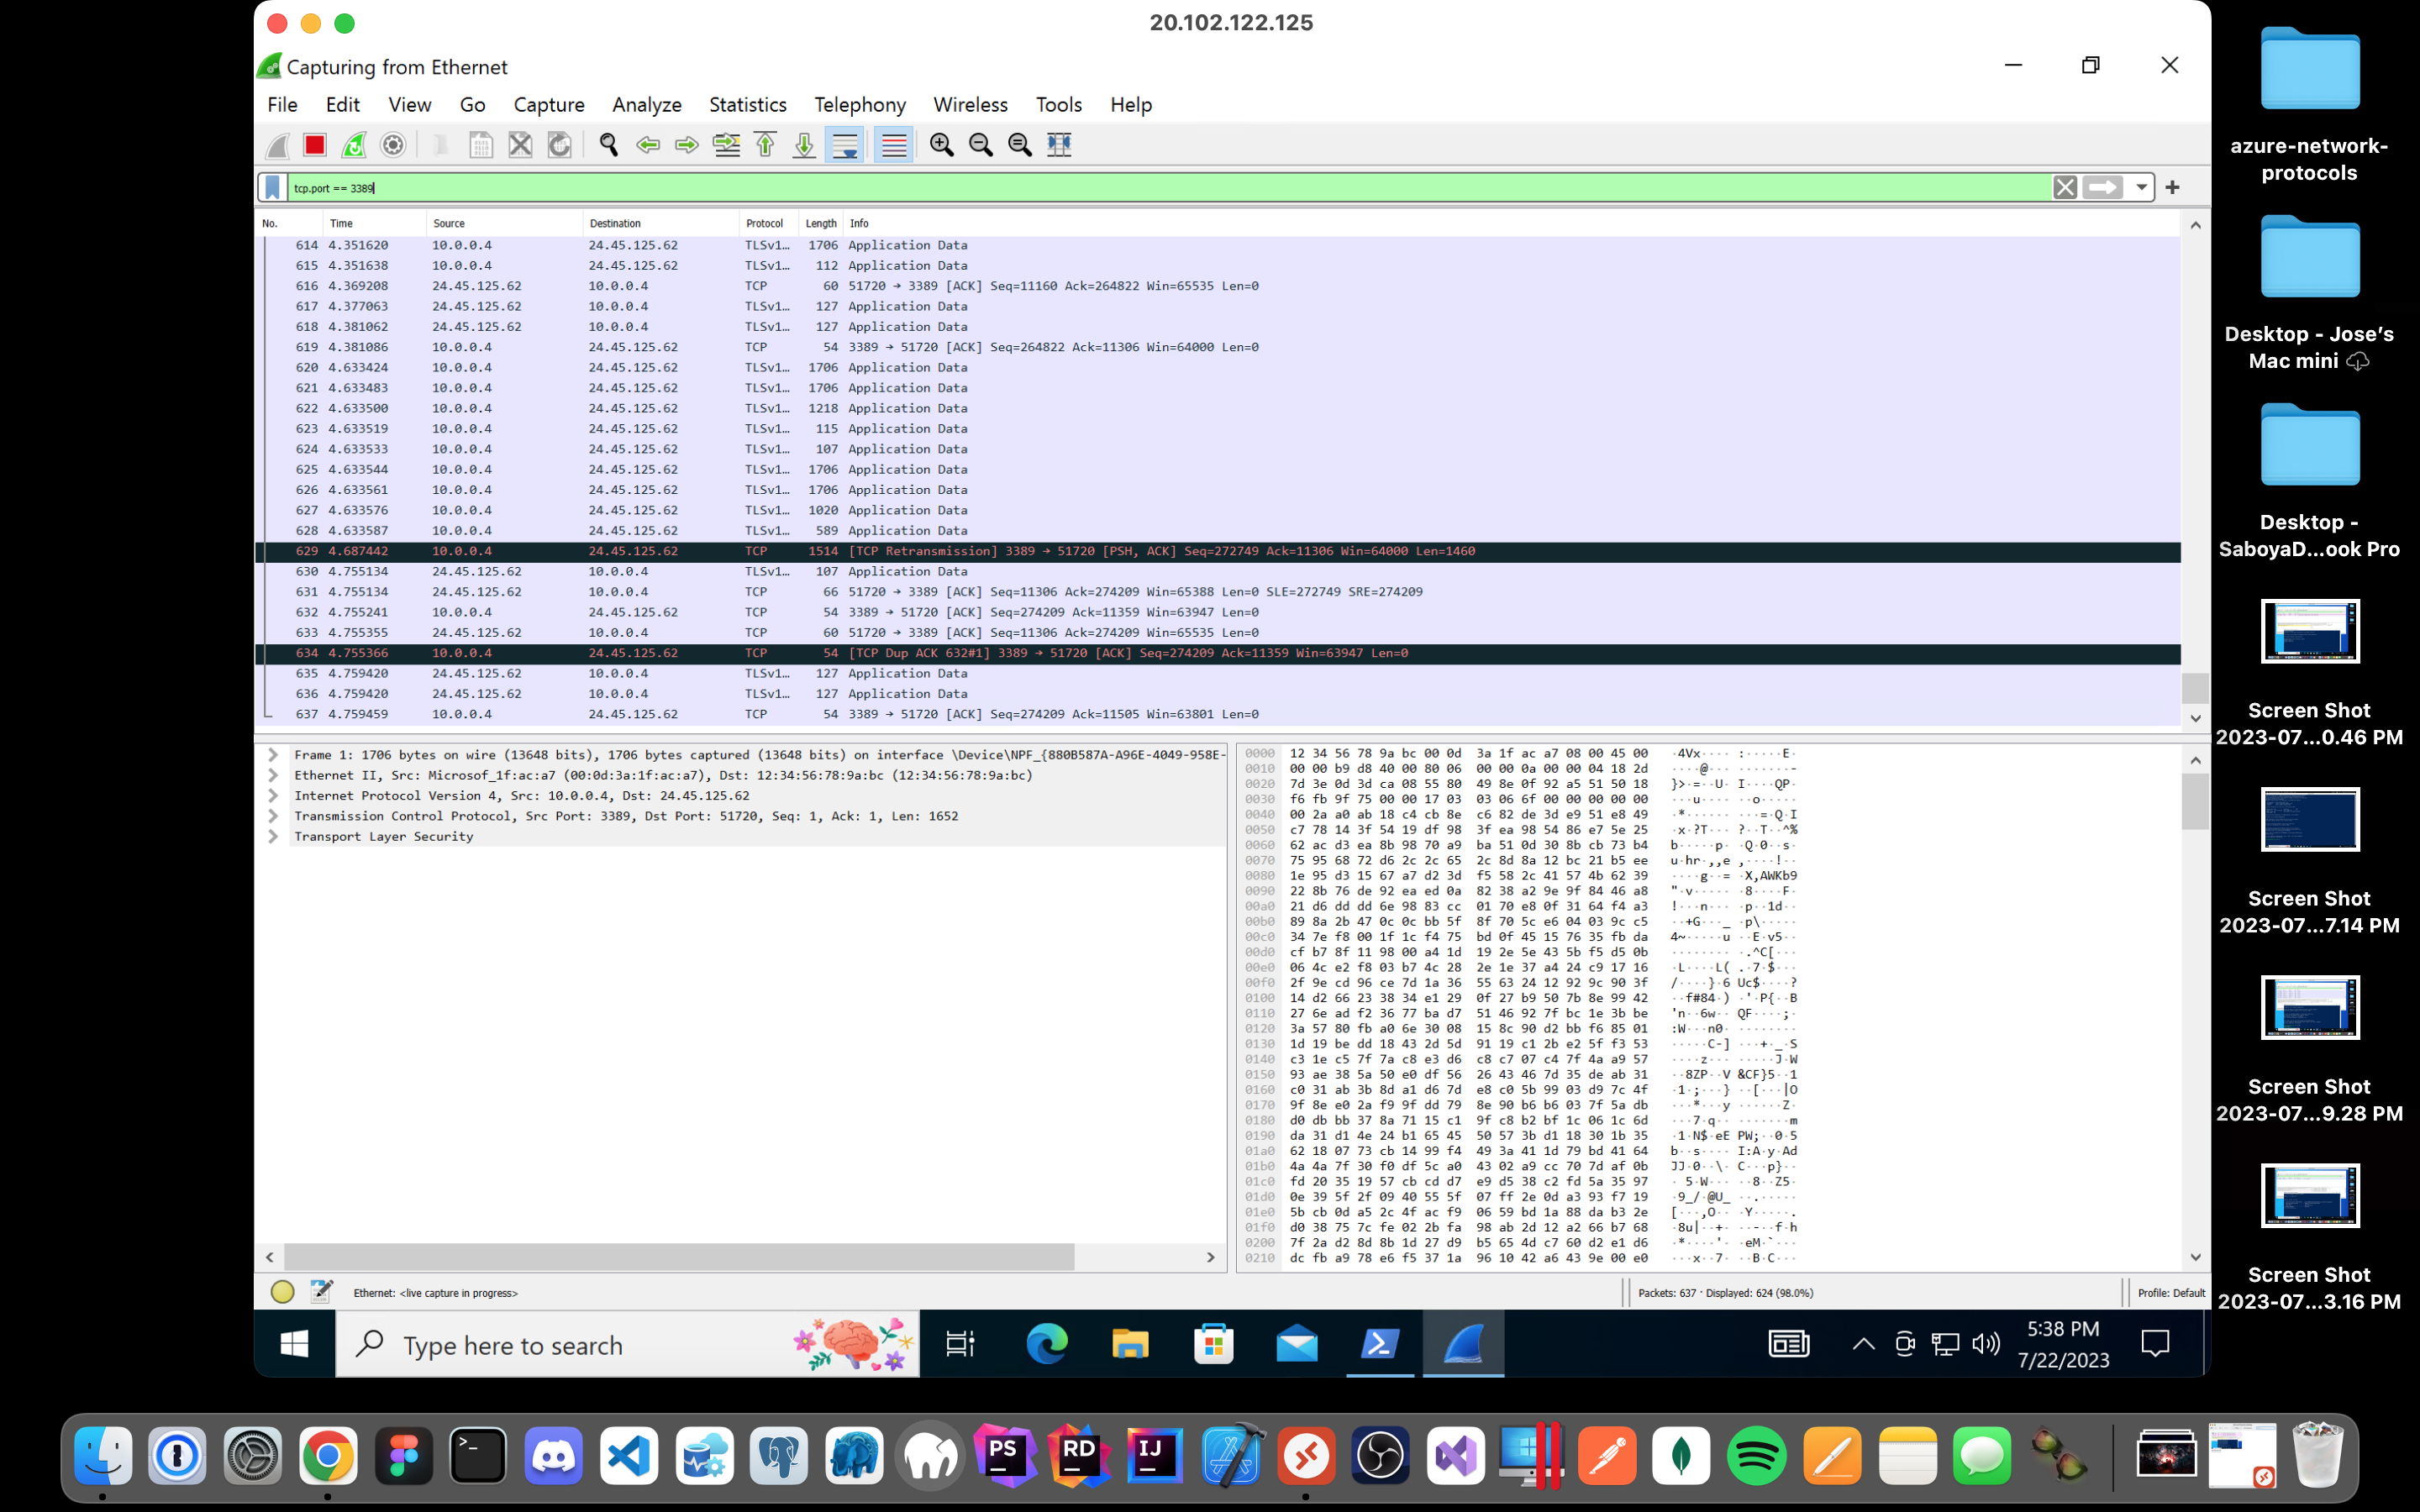Add a filter button with plus
The height and width of the screenshot is (1512, 2420).
(2172, 187)
